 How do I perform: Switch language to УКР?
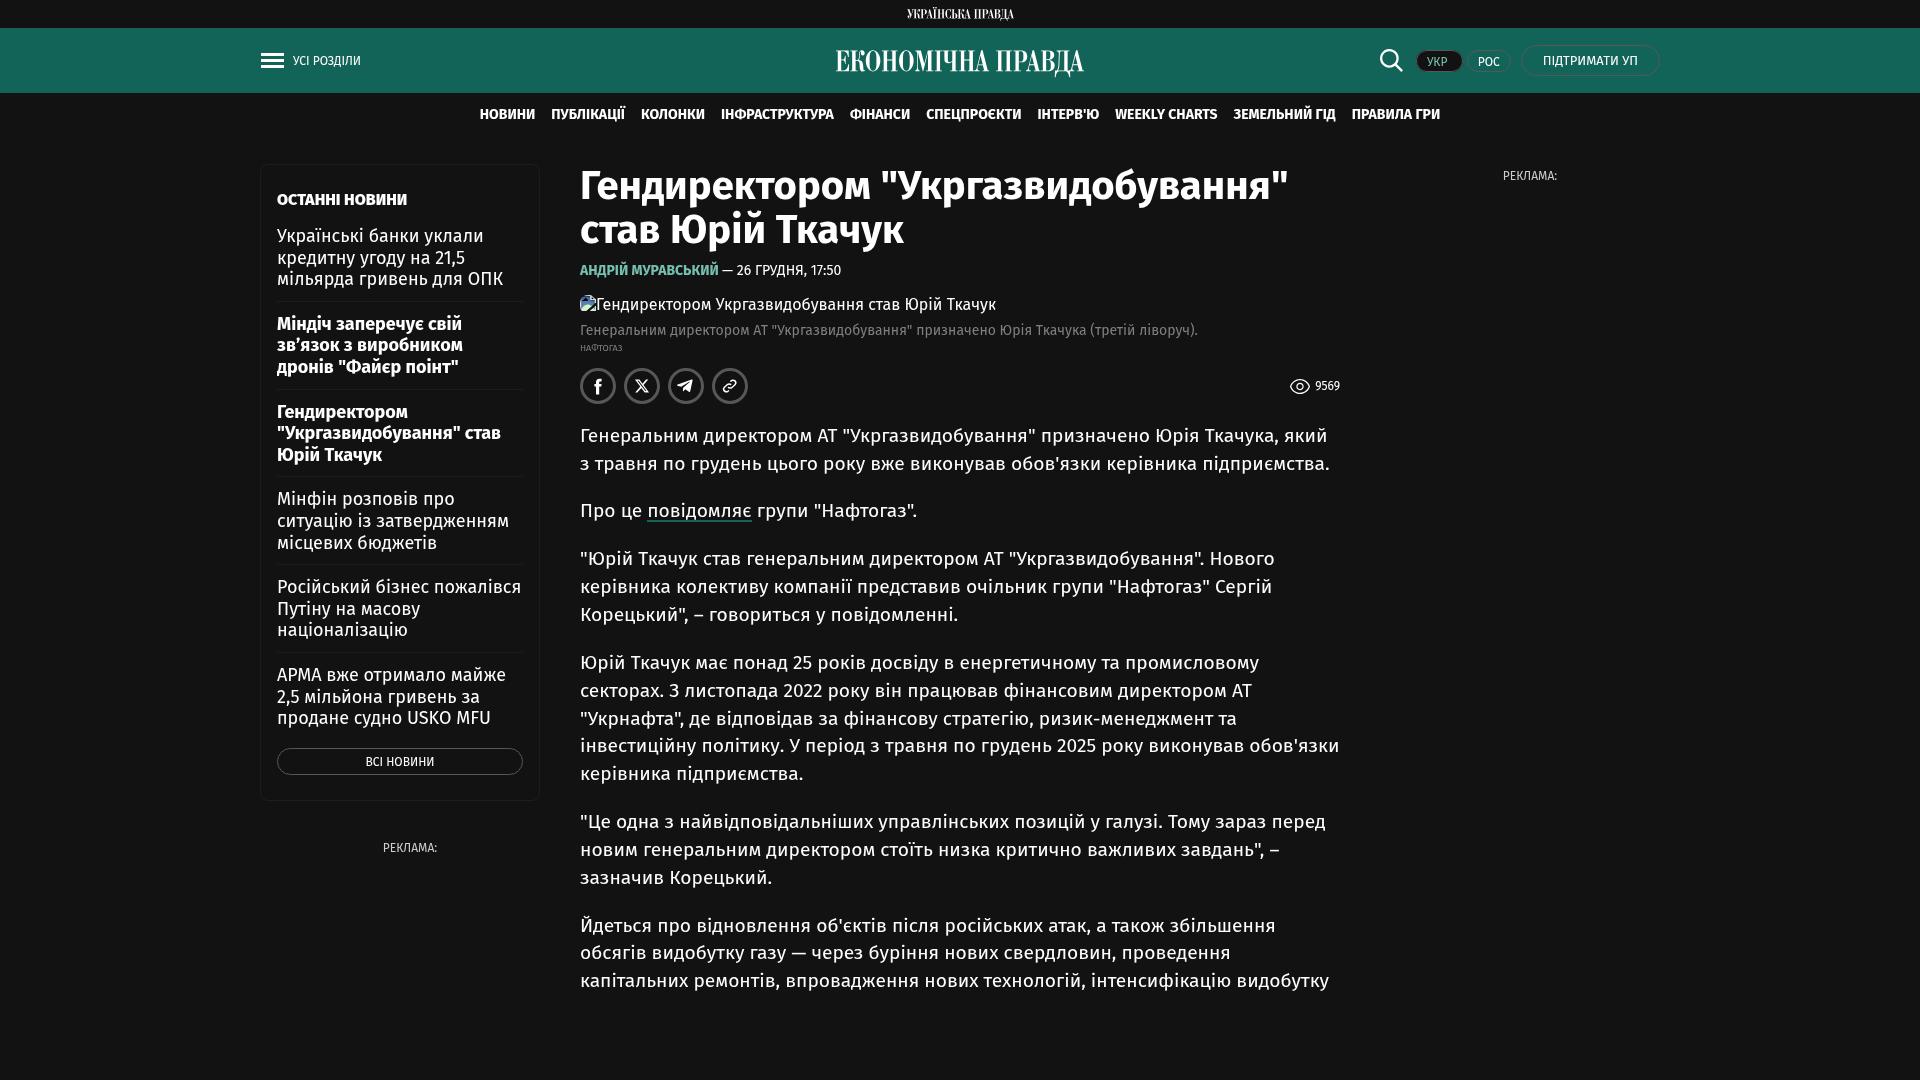(x=1438, y=61)
